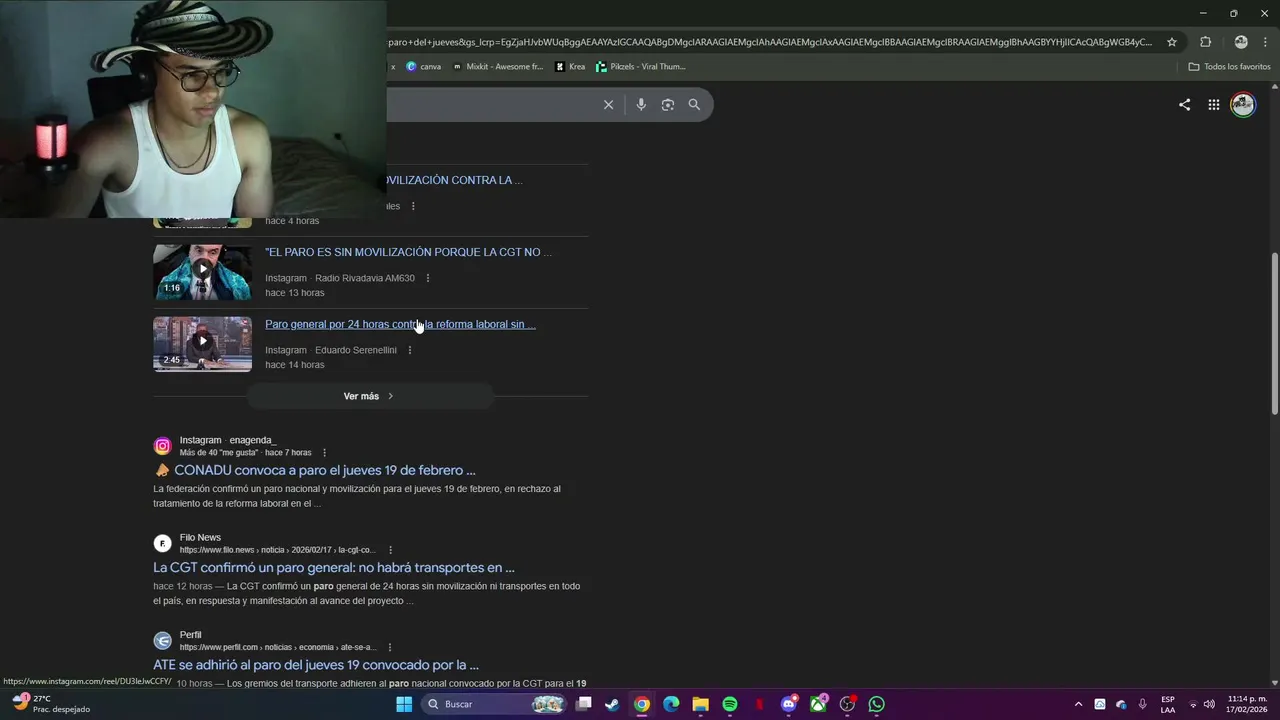The image size is (1280, 720).
Task: Open OBS Studio from the taskbar
Action: click(x=847, y=704)
